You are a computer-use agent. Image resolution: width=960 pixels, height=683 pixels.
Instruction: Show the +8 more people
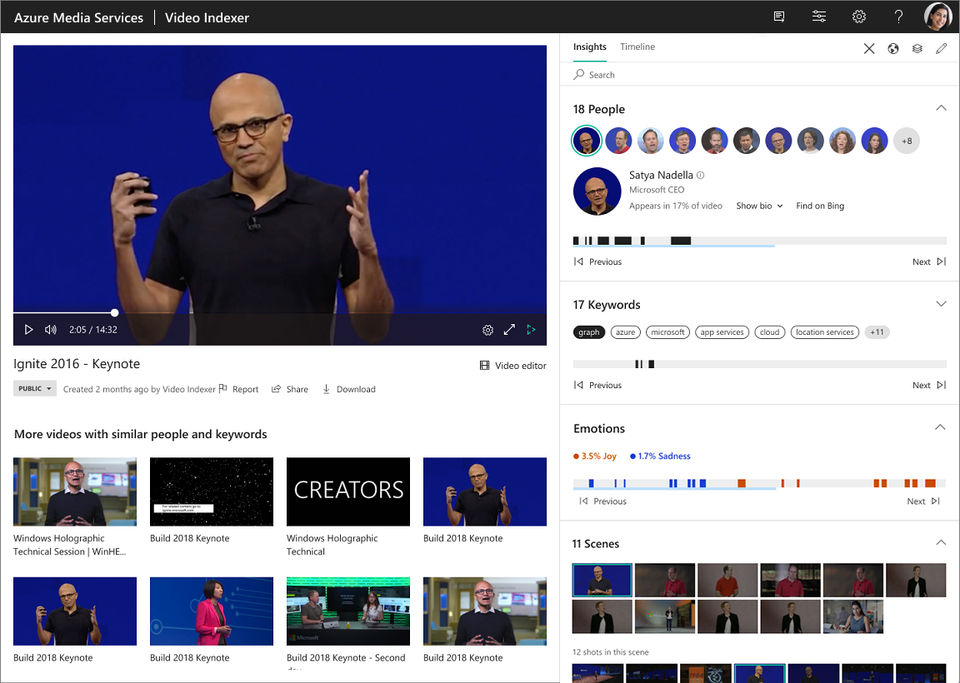coord(906,141)
